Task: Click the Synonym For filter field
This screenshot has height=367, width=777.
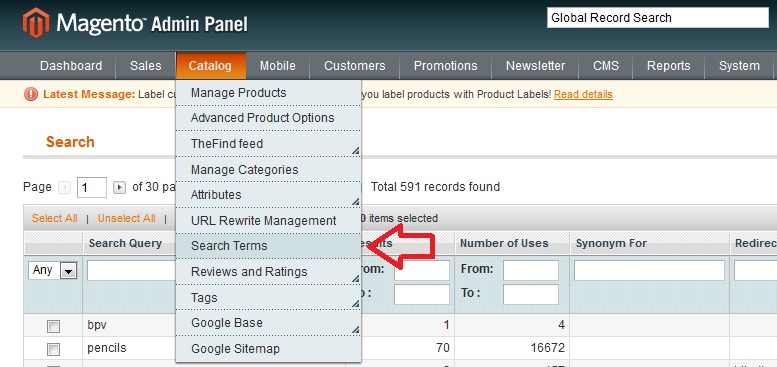Action: tap(649, 270)
